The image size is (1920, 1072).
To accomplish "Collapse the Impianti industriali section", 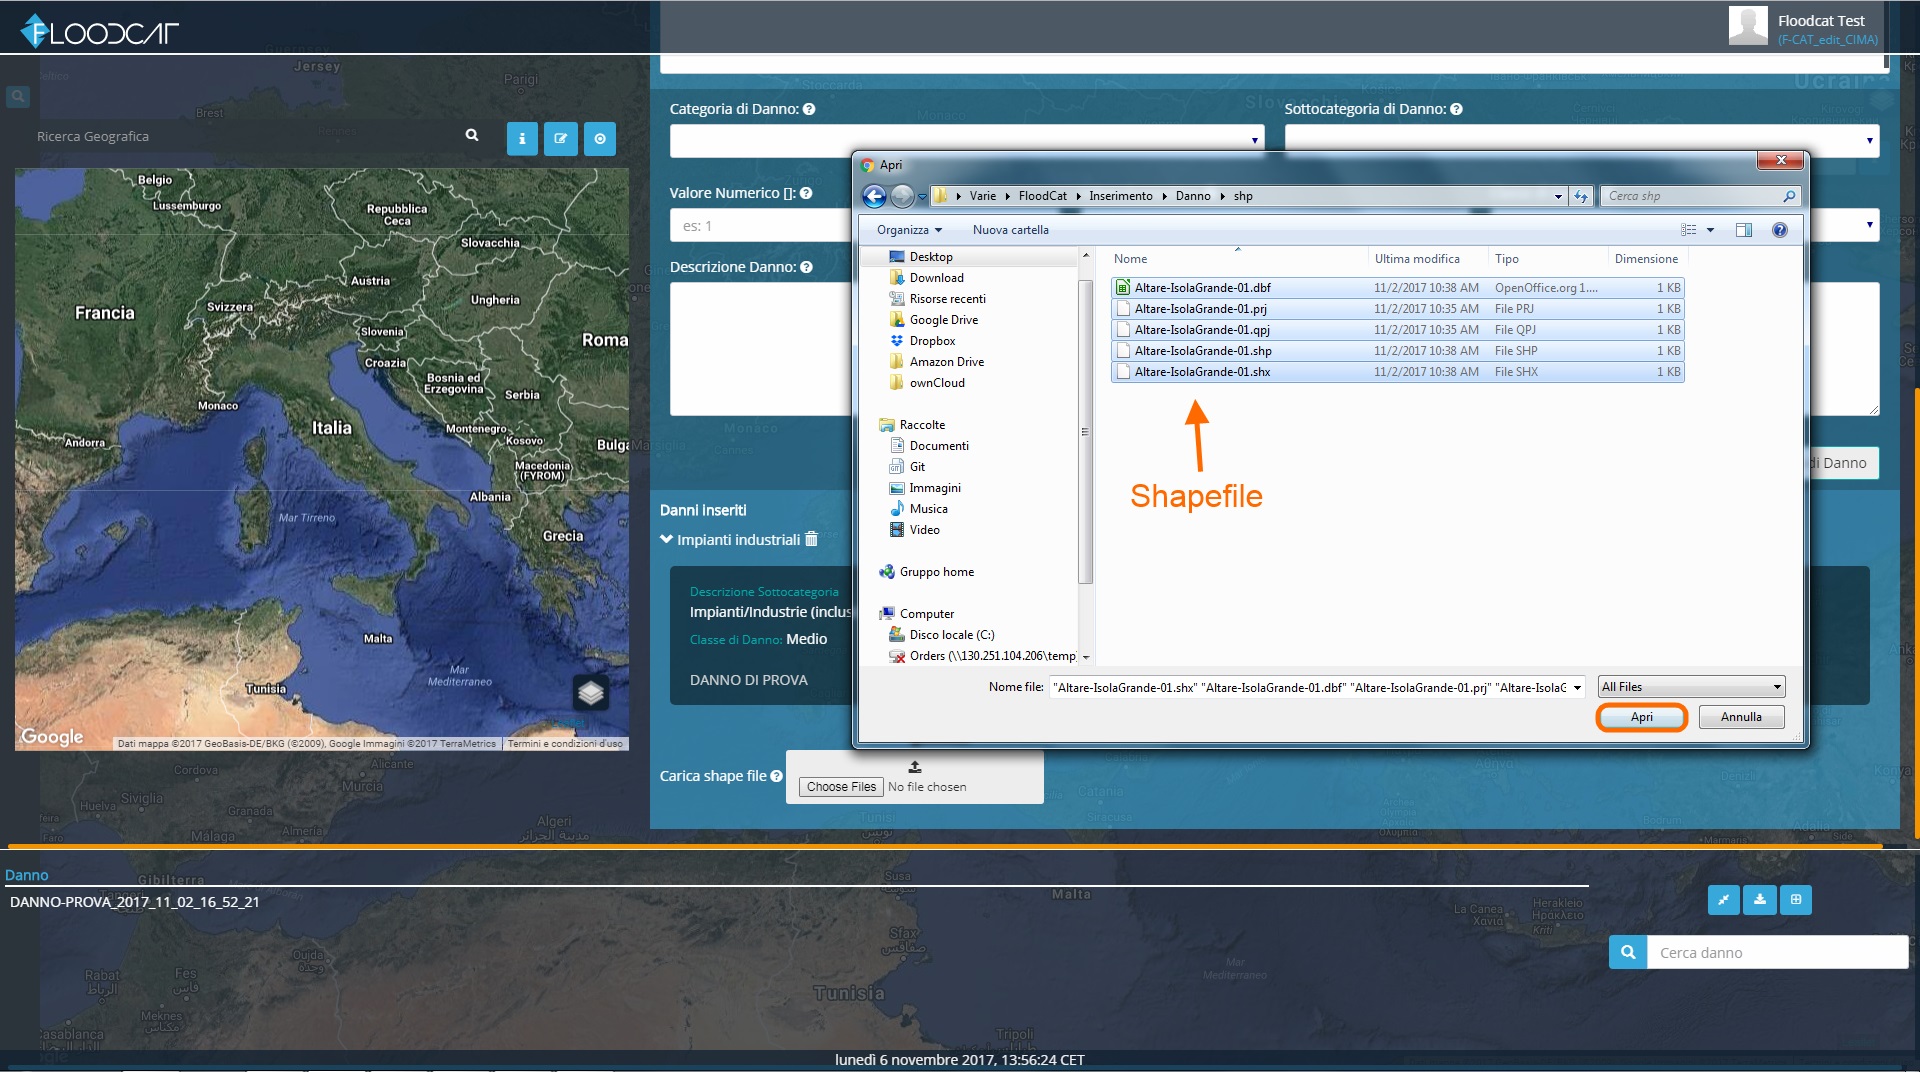I will point(667,539).
